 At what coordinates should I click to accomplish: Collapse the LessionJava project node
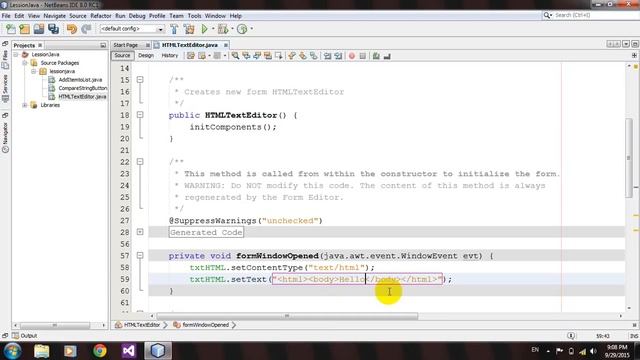16,54
